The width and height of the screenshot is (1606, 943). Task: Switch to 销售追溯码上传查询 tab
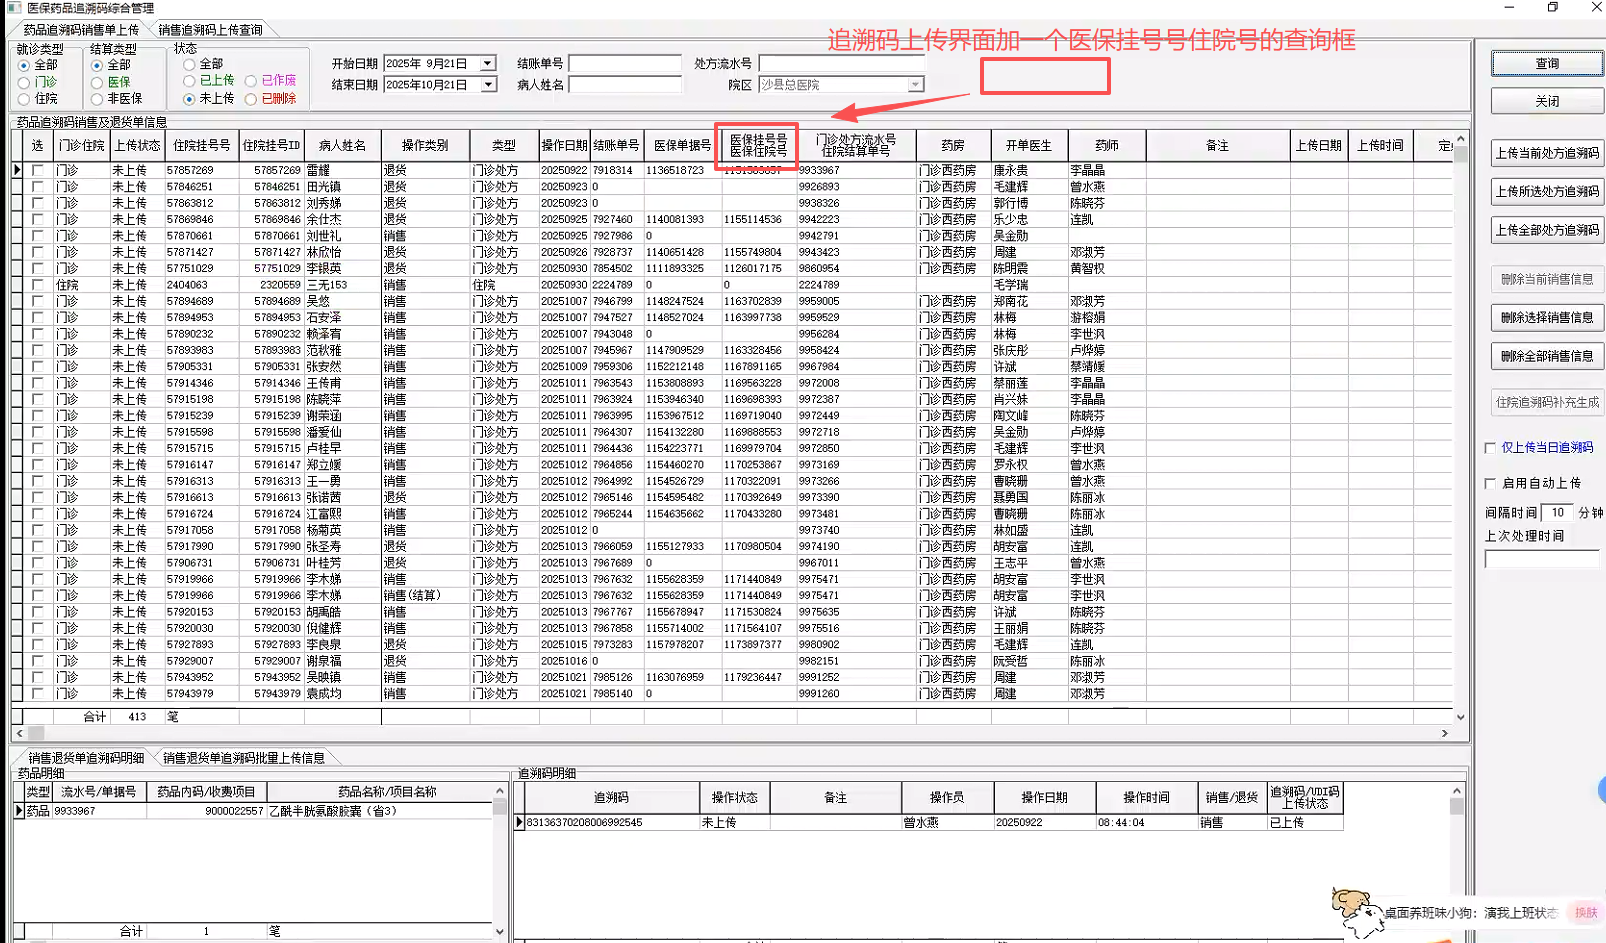coord(210,30)
